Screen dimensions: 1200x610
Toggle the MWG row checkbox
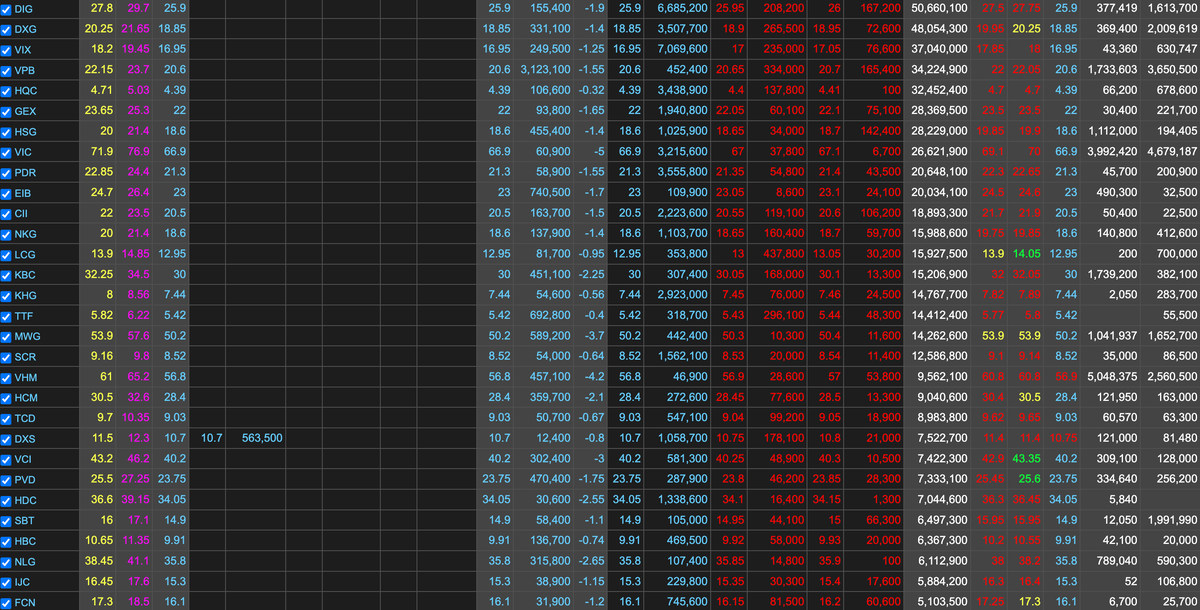point(7,336)
